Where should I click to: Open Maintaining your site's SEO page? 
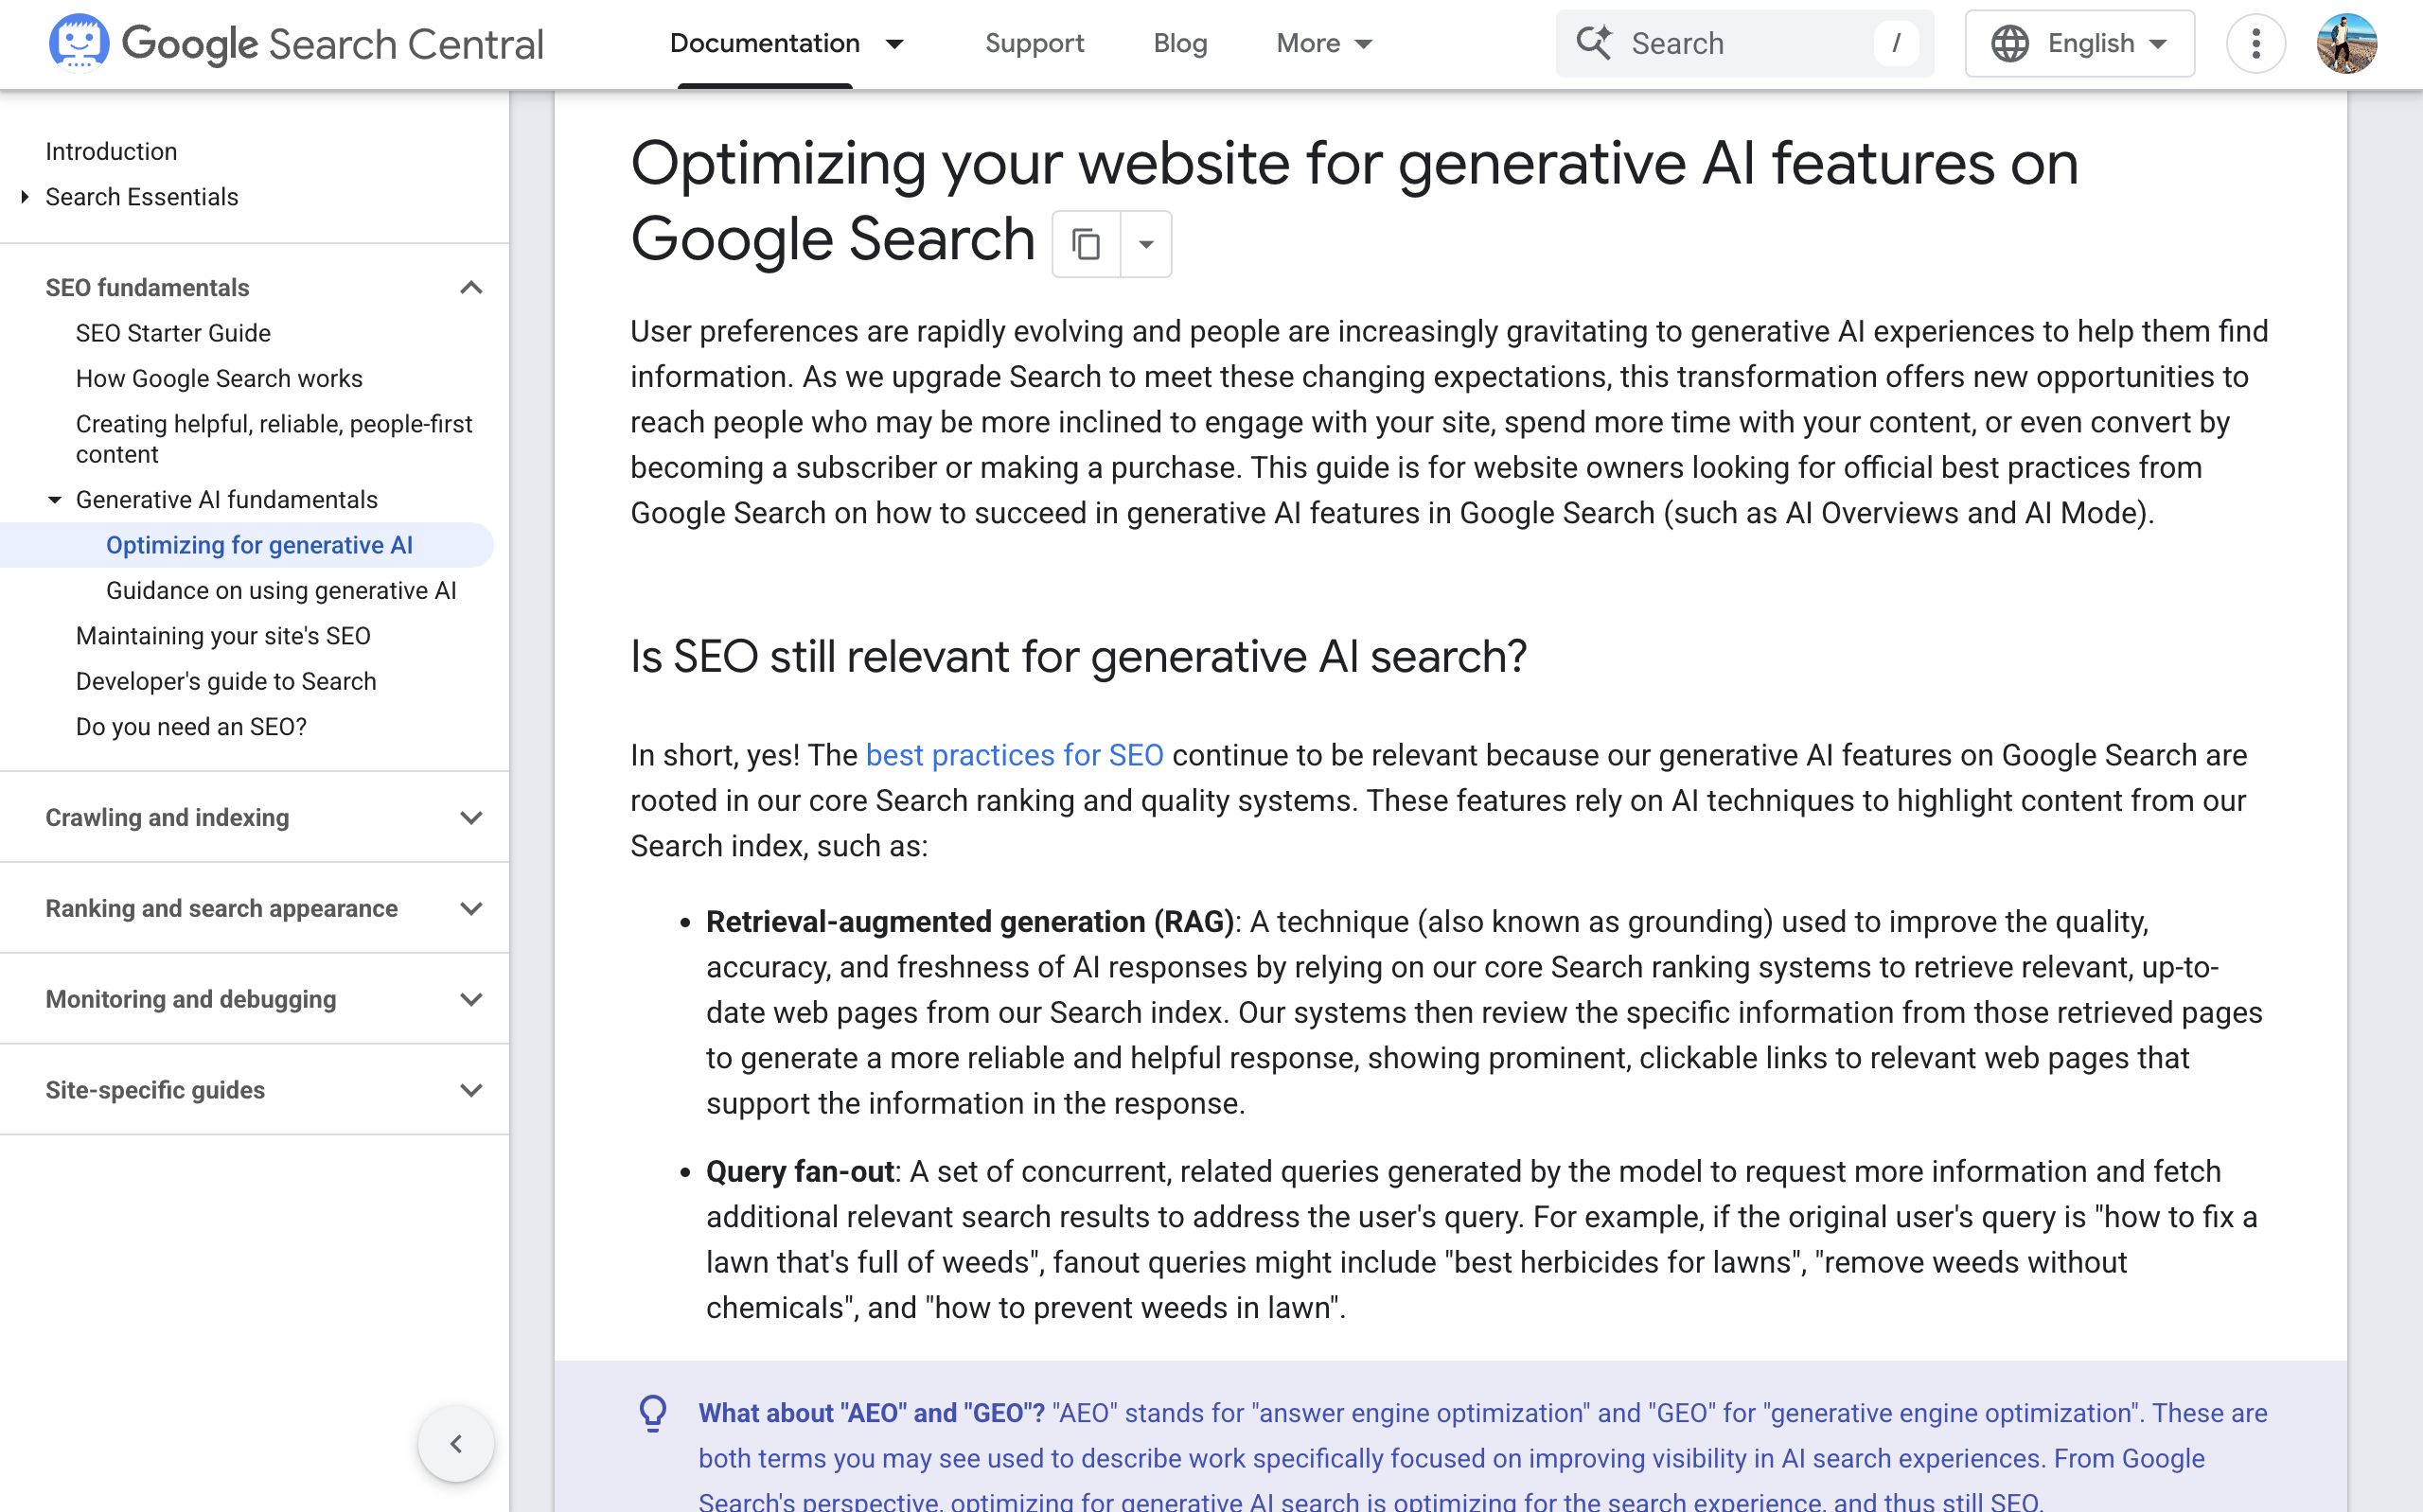(x=223, y=636)
